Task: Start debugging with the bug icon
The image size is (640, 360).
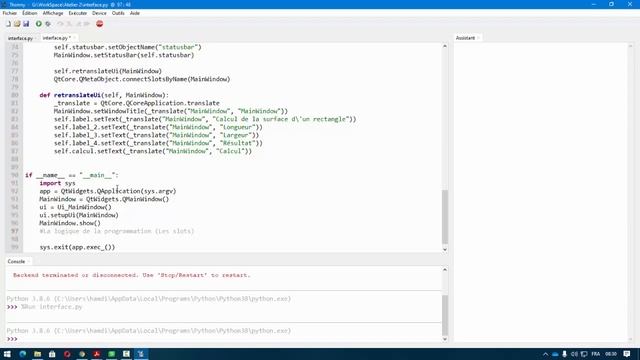Action: pos(48,24)
